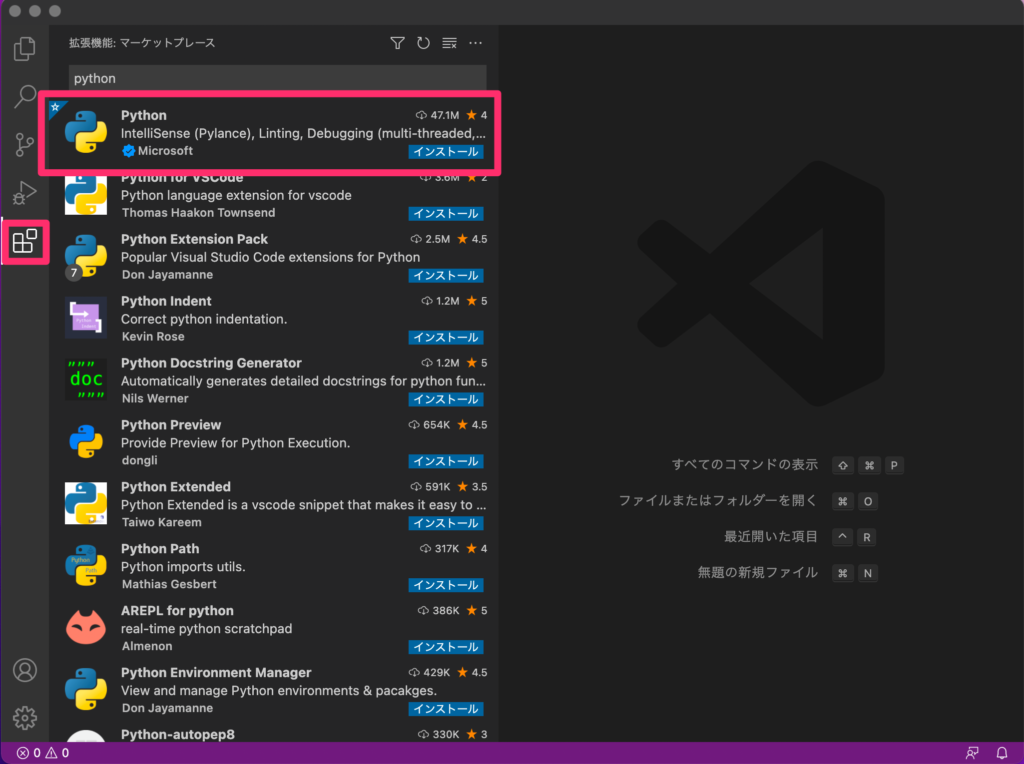Select the 'Python Docstring Generator' title
This screenshot has width=1024, height=764.
point(211,363)
